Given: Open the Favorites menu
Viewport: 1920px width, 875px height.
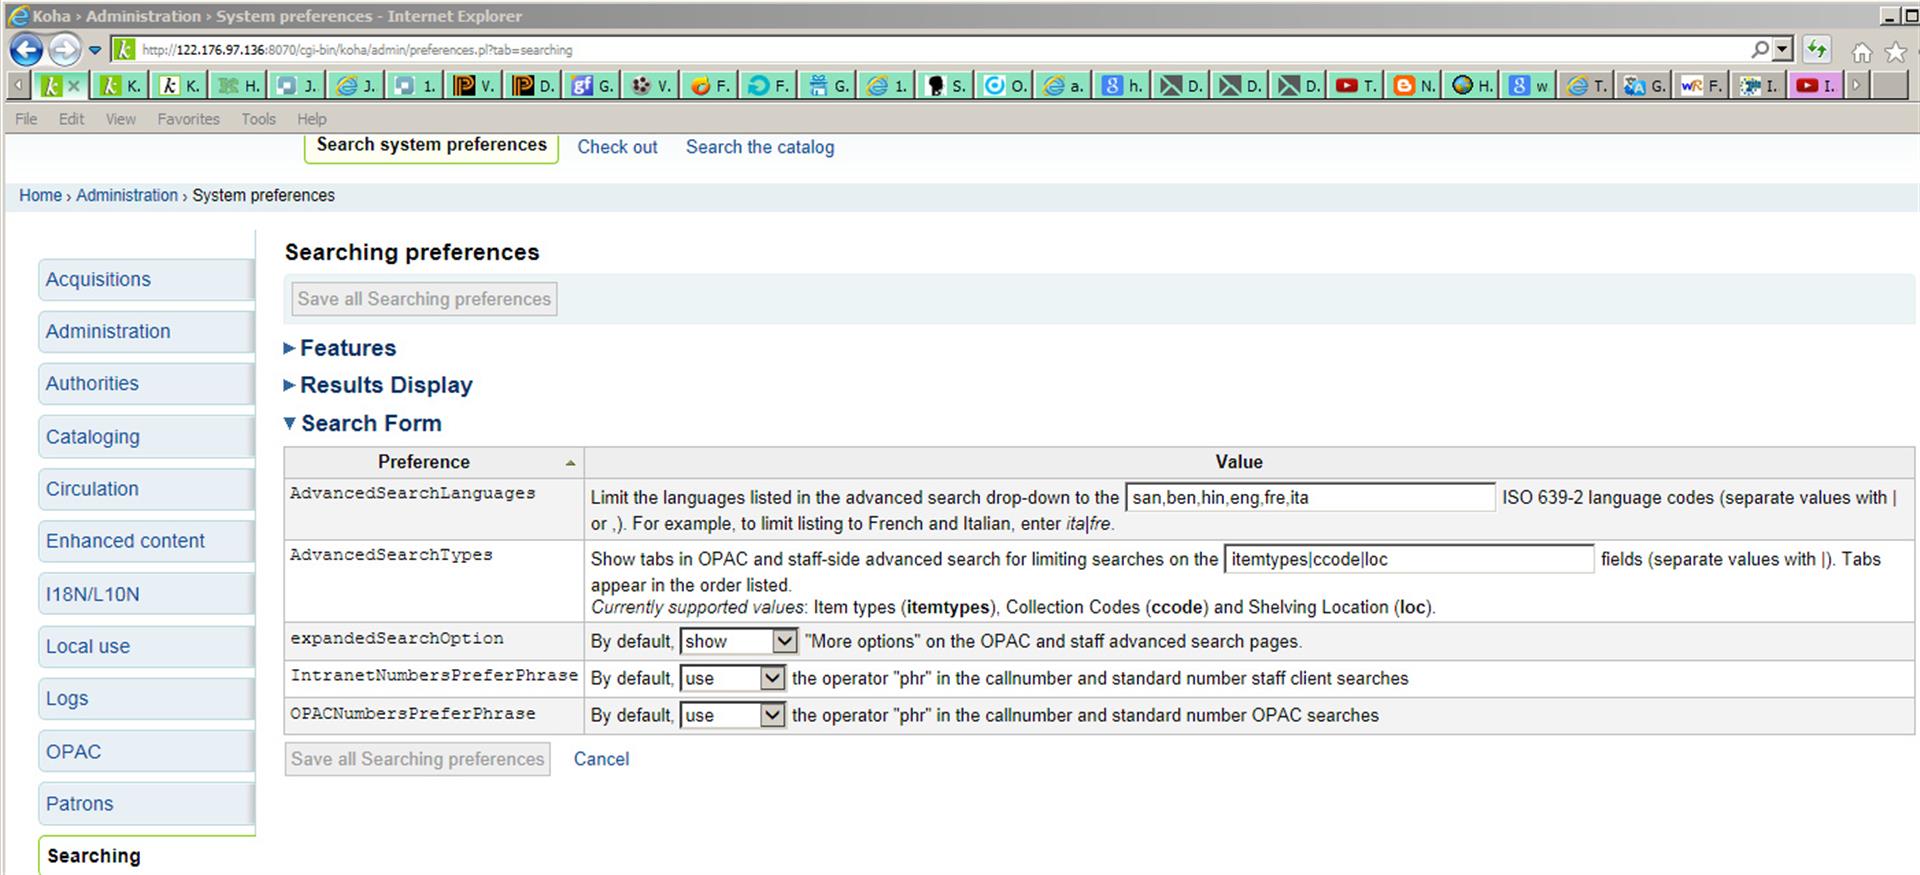Looking at the screenshot, I should (188, 119).
